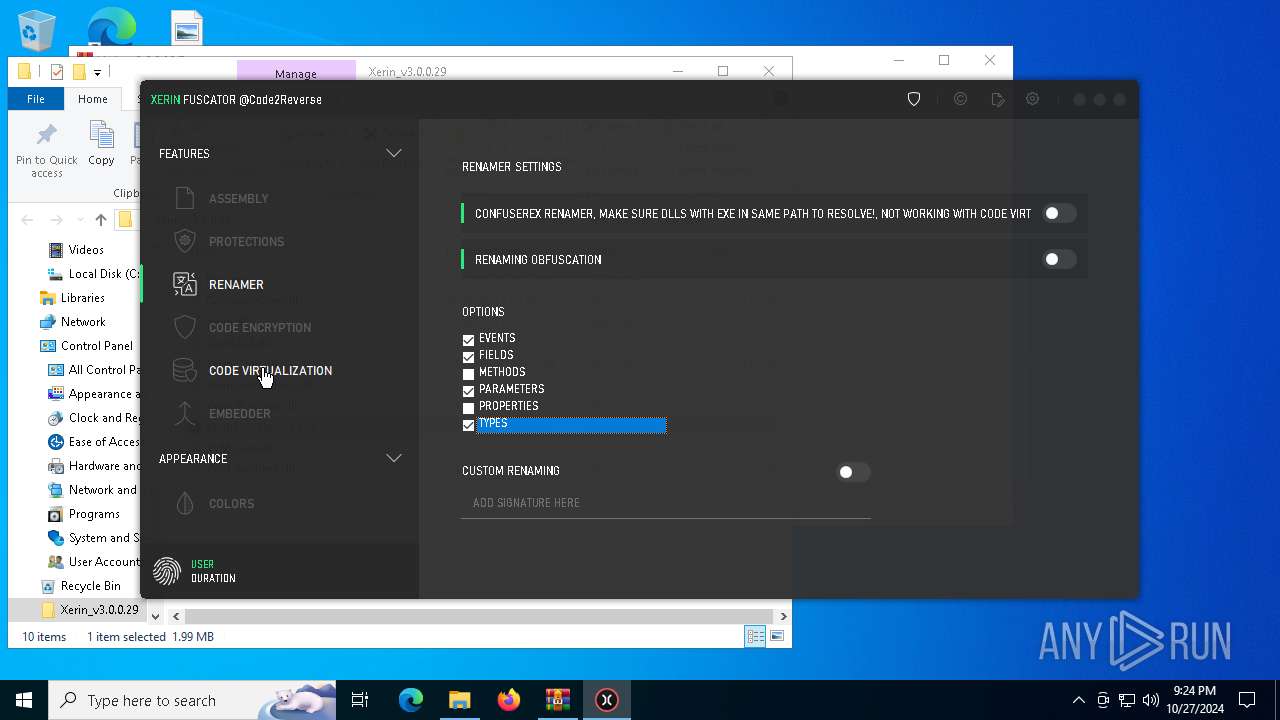
Task: Click Properties icon in Explorer quick access toolbar
Action: (x=57, y=72)
